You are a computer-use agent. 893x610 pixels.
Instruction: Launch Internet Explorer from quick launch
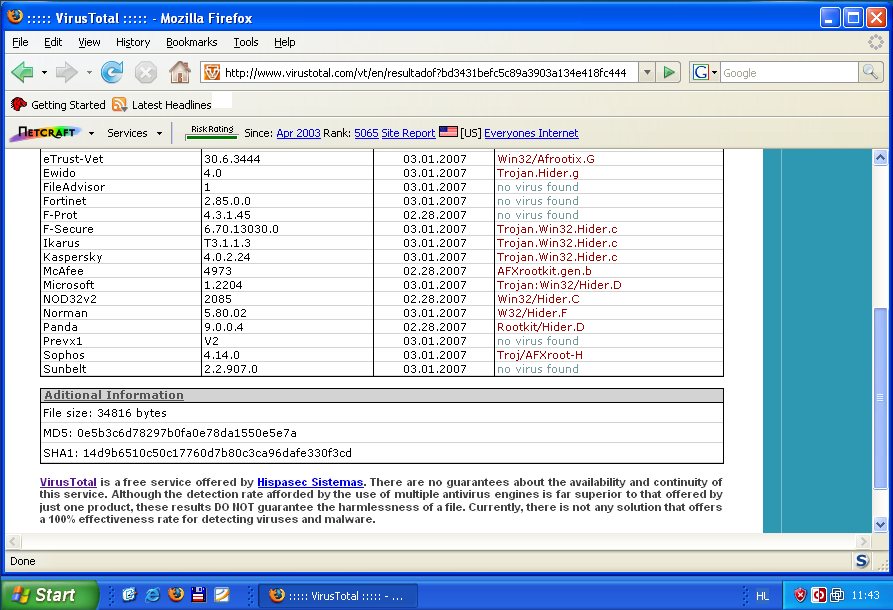pos(153,595)
